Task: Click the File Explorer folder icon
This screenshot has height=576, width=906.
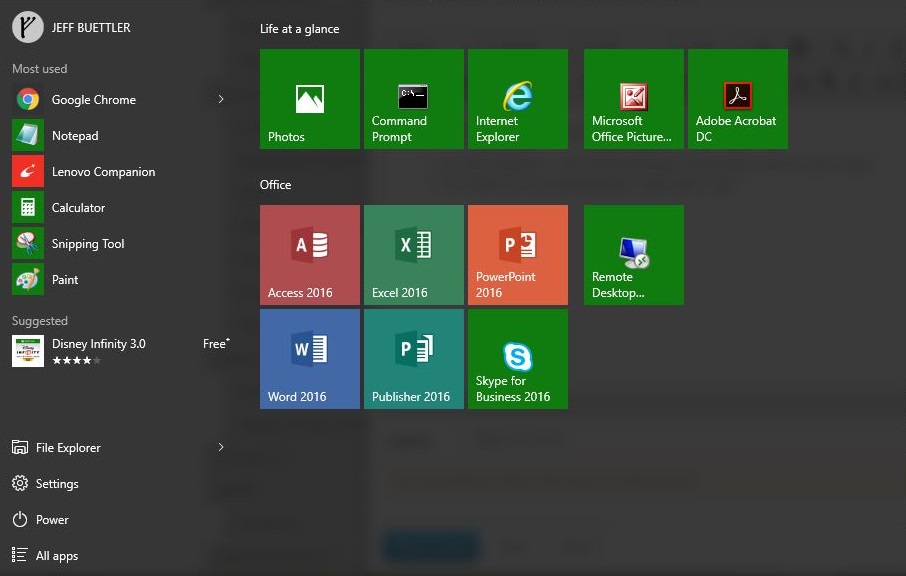Action: pyautogui.click(x=20, y=447)
